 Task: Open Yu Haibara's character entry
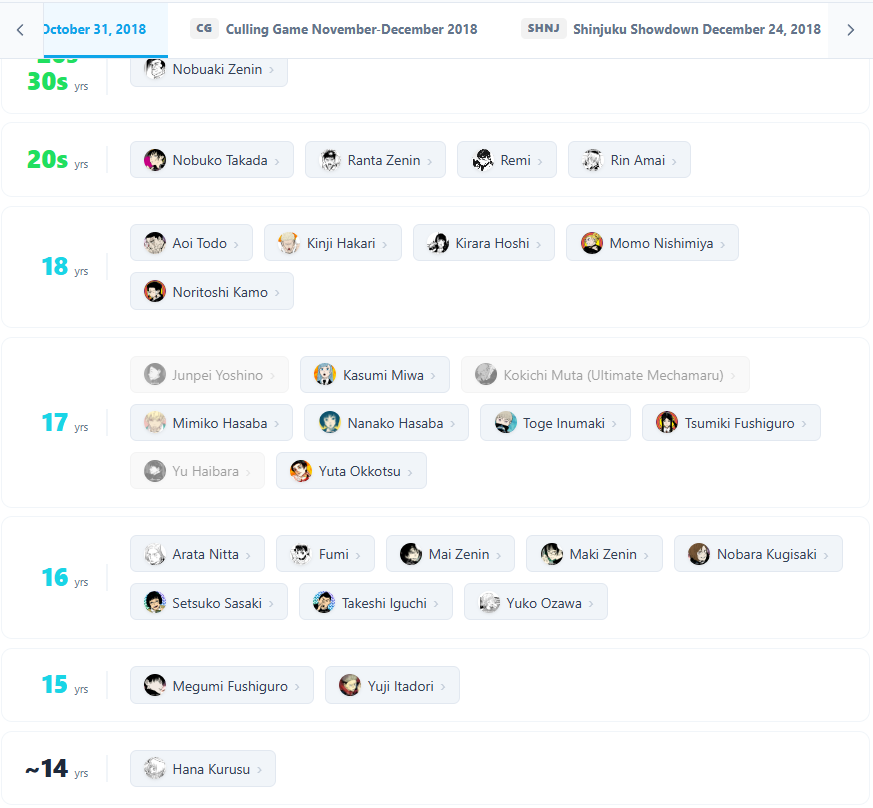click(x=198, y=471)
